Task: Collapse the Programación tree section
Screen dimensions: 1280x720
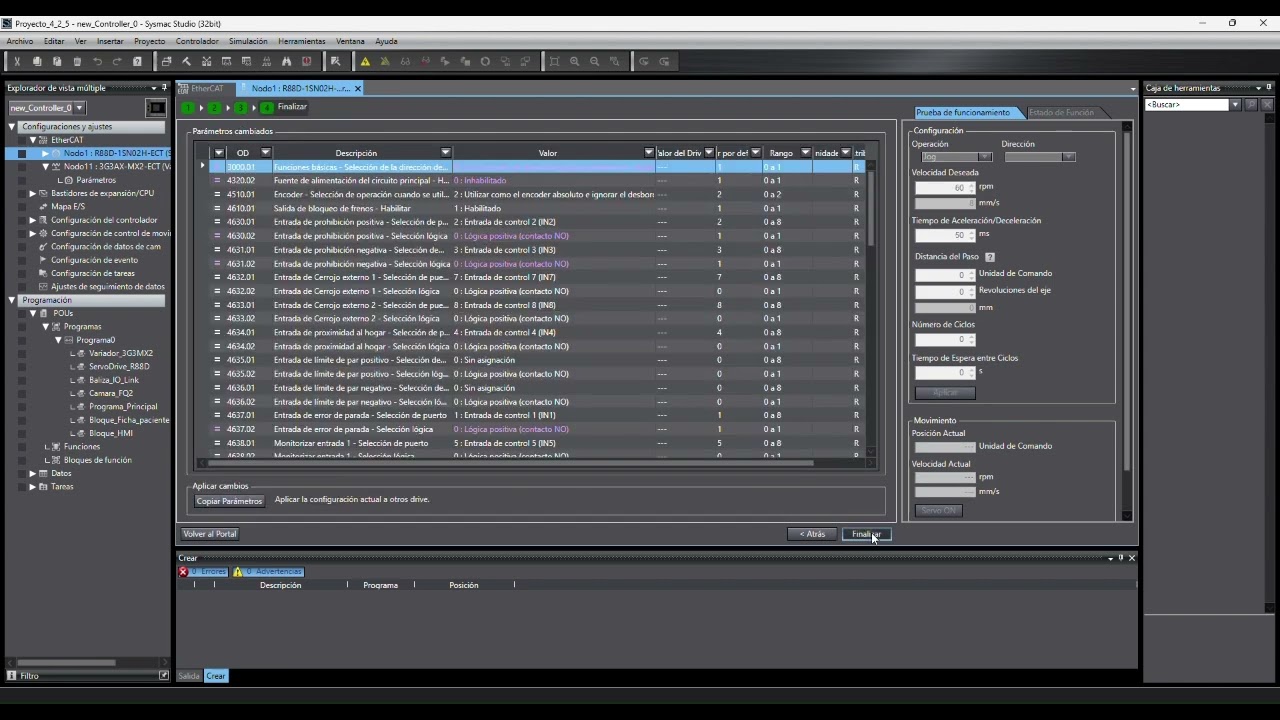Action: click(x=12, y=300)
